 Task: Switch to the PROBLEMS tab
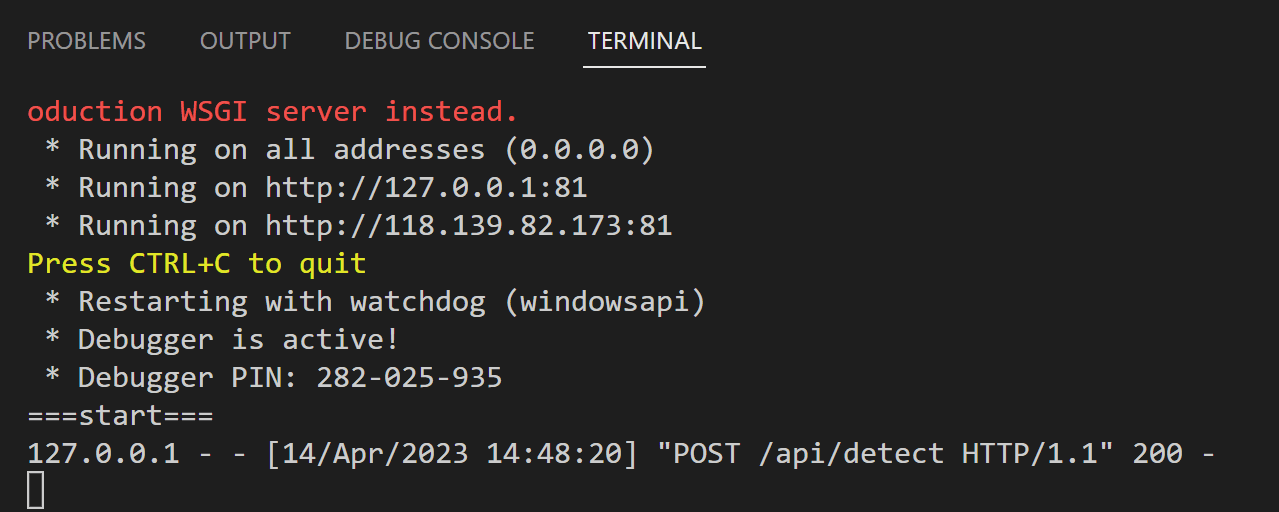86,41
